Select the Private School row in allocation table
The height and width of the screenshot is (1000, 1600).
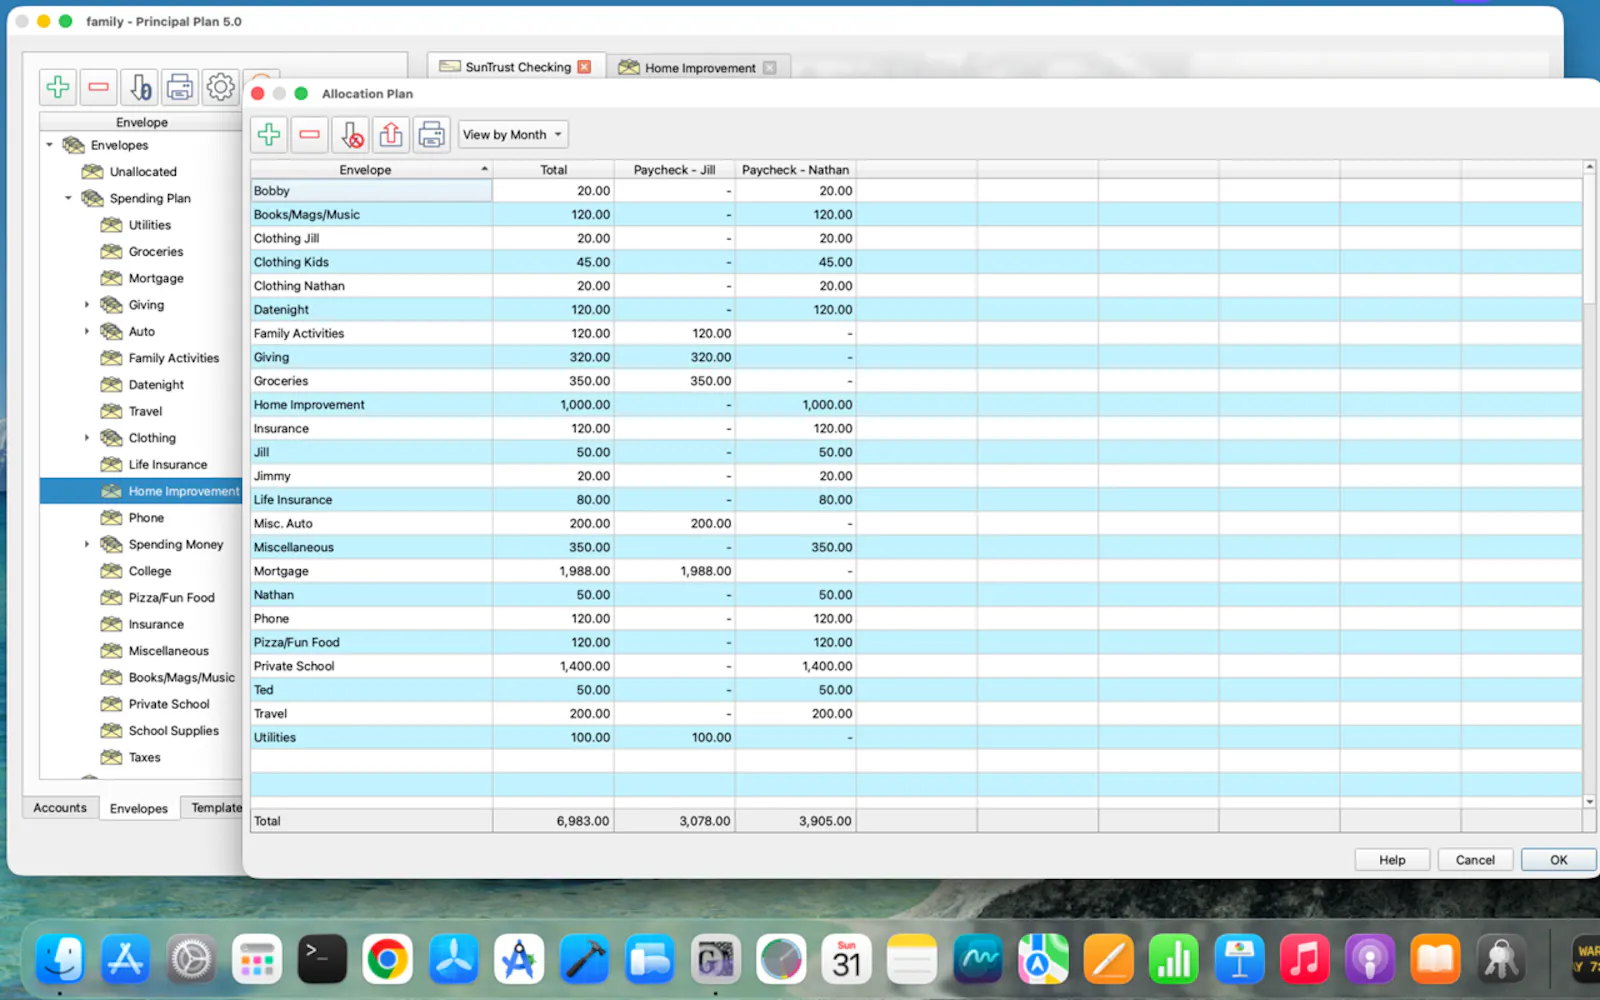916,666
